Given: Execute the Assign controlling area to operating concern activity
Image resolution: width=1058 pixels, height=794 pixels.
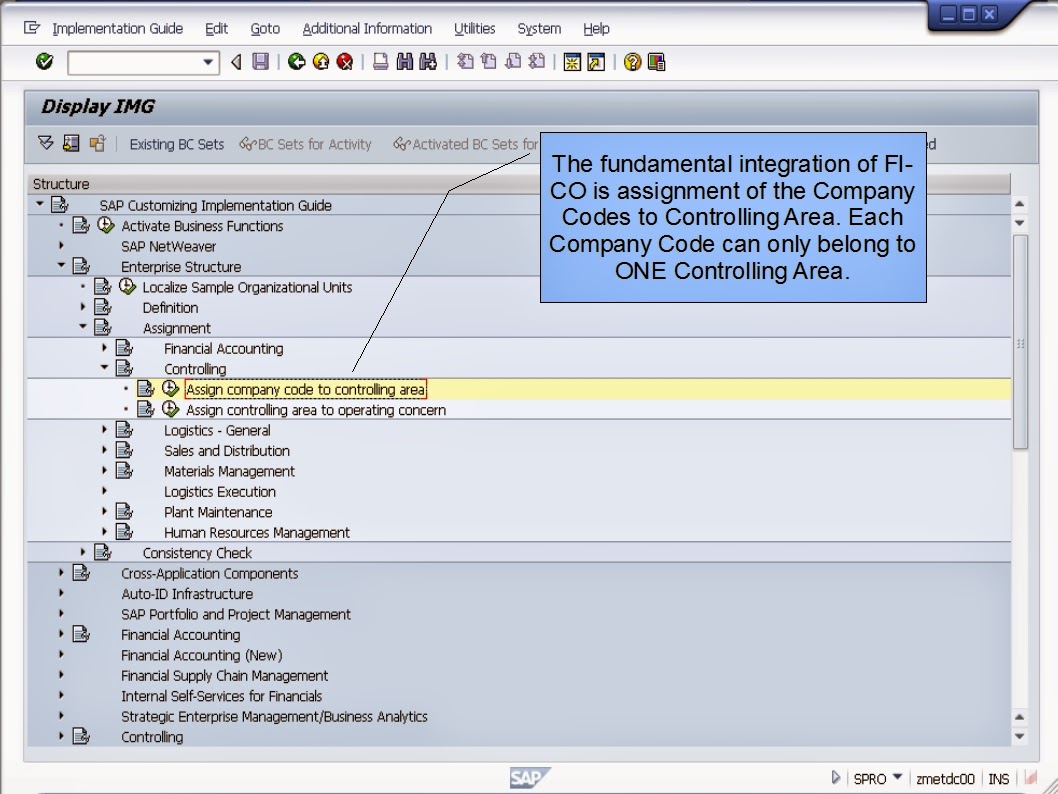Looking at the screenshot, I should [x=170, y=409].
